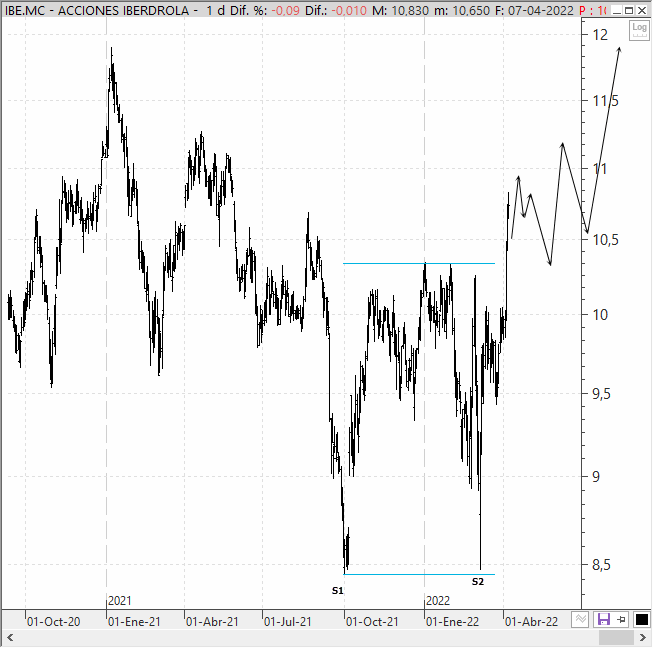
Task: Click the 01-Oct-20 date label
Action: tap(53, 622)
